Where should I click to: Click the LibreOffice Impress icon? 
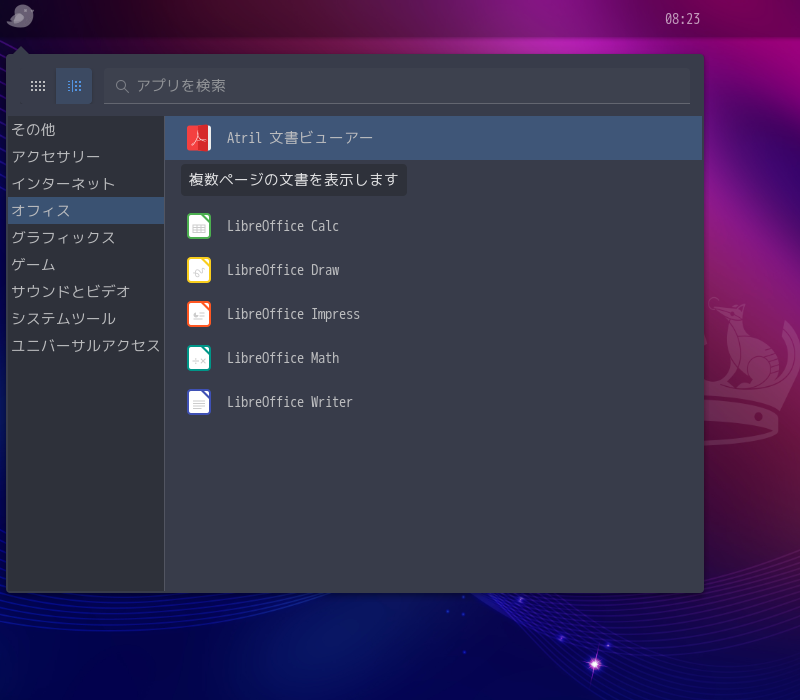pyautogui.click(x=199, y=314)
